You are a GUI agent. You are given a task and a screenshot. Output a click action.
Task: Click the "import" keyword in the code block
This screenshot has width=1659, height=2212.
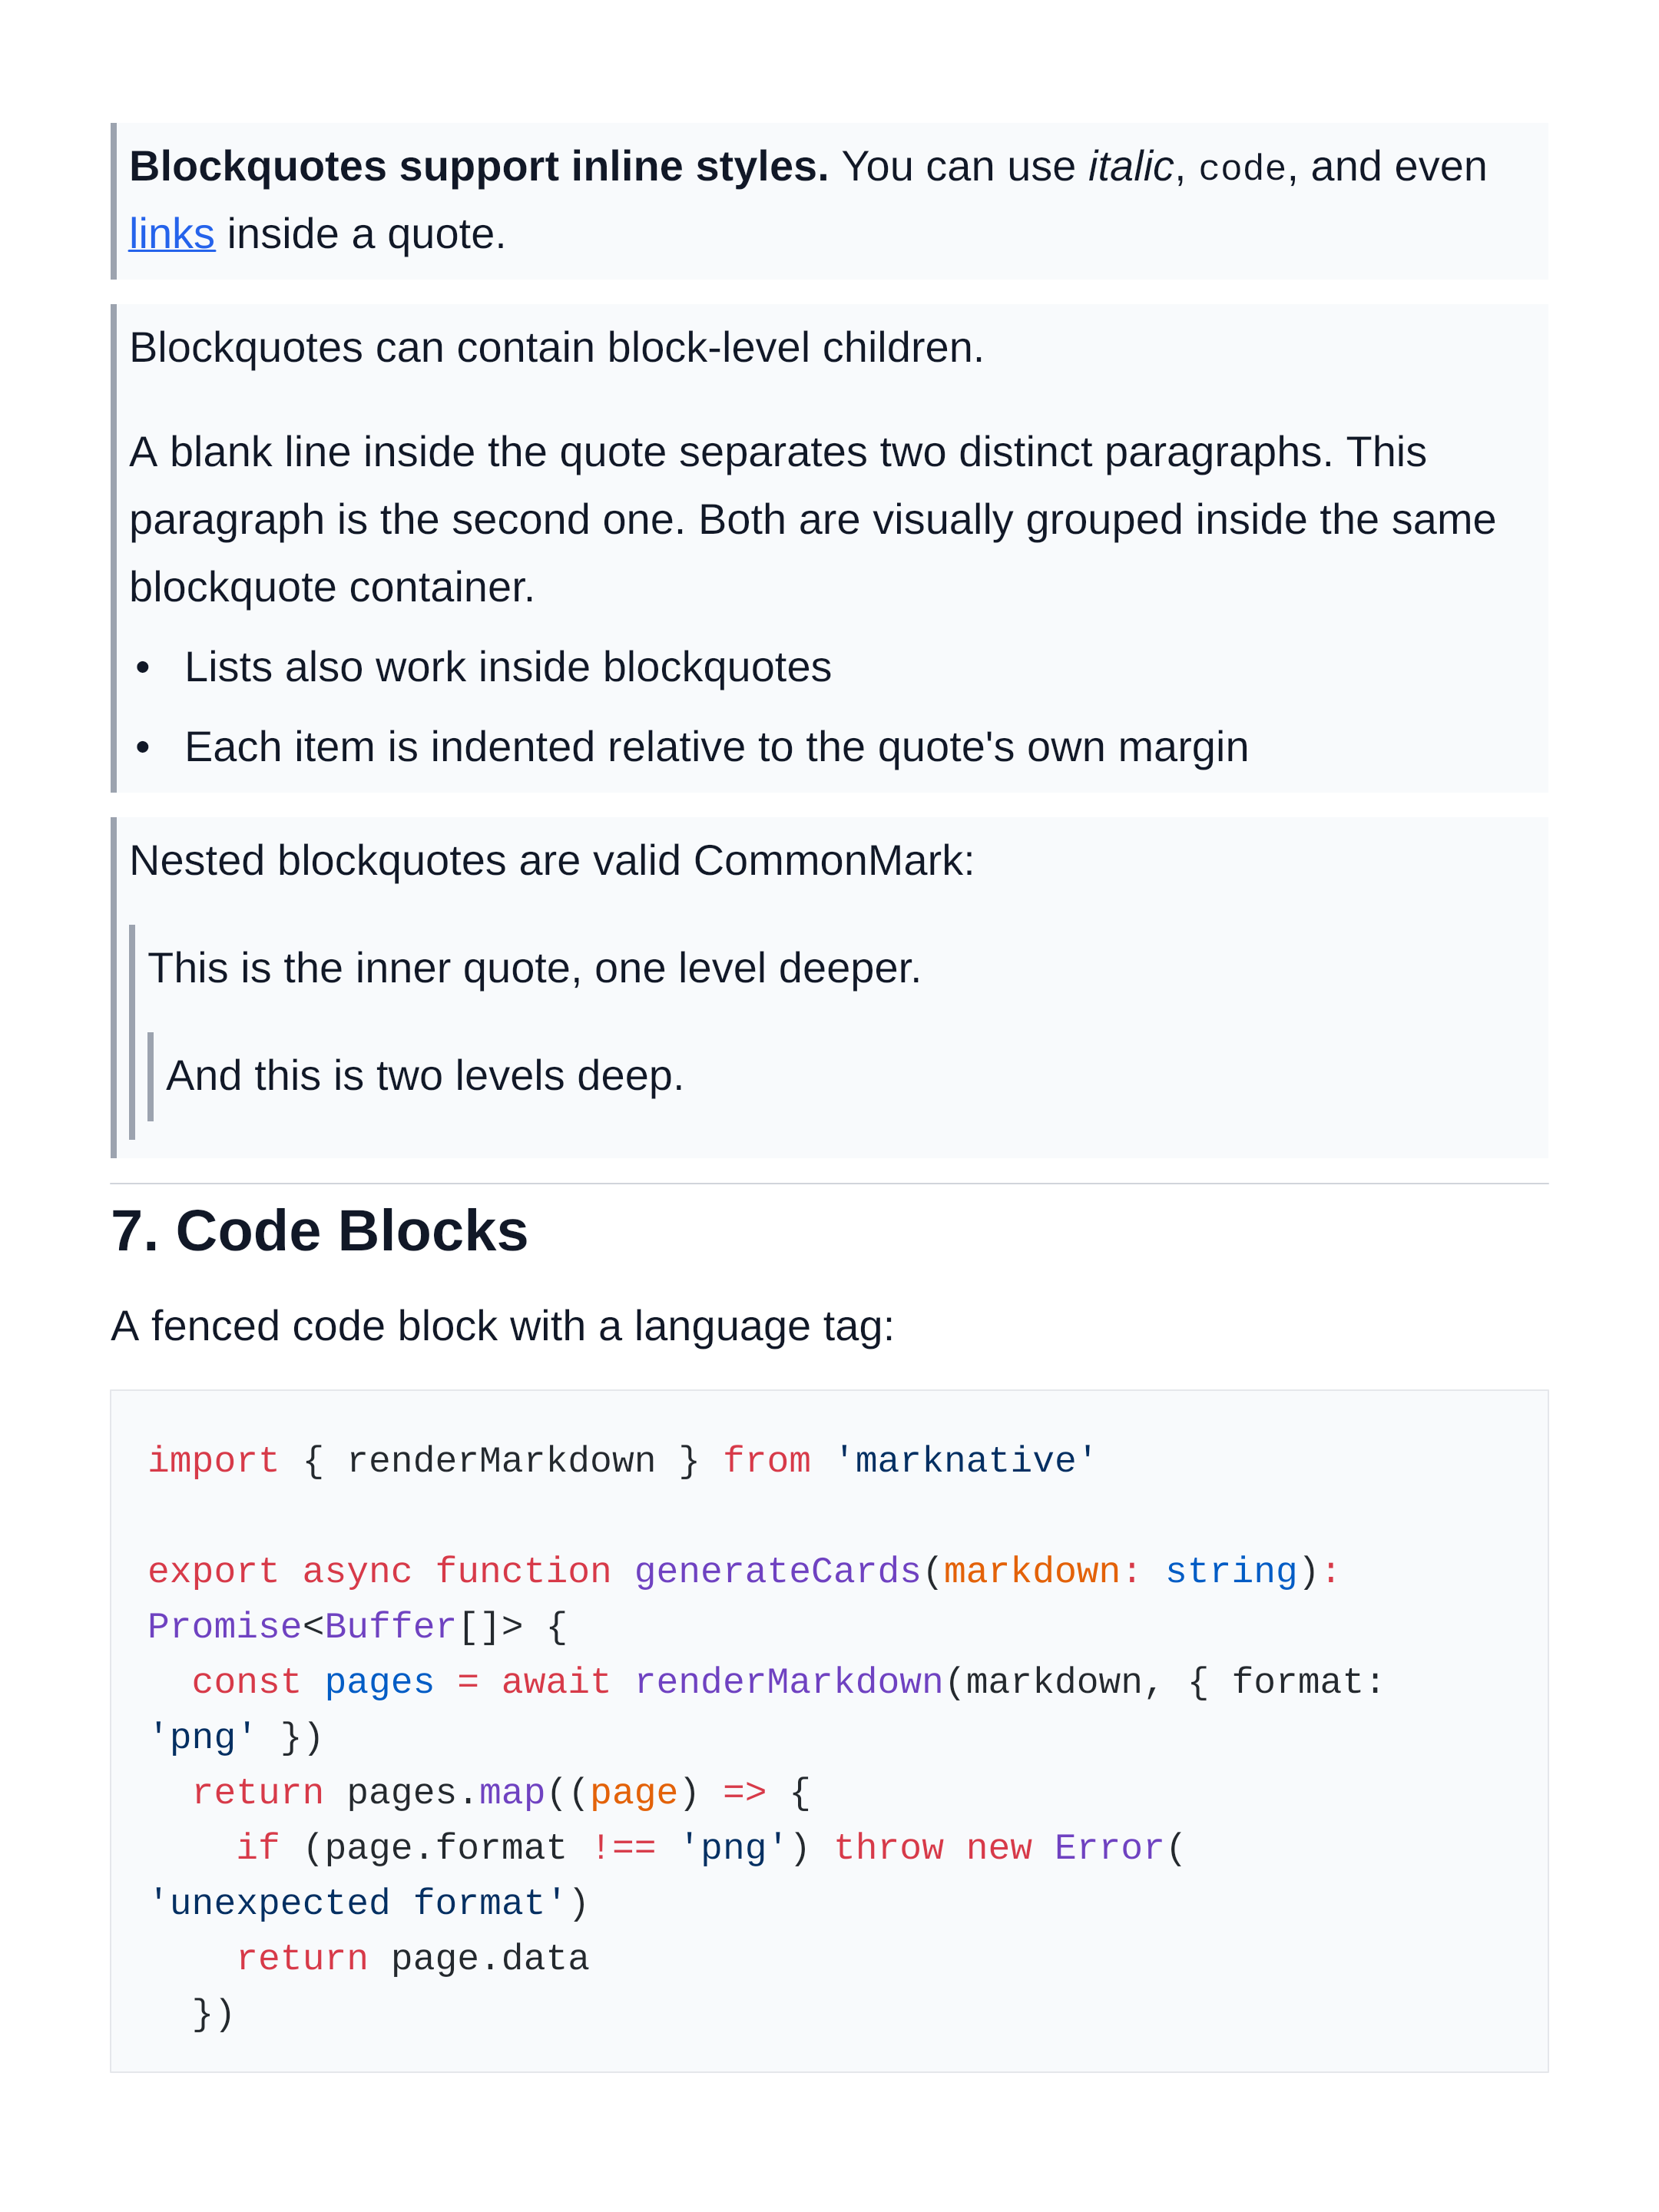(x=213, y=1461)
